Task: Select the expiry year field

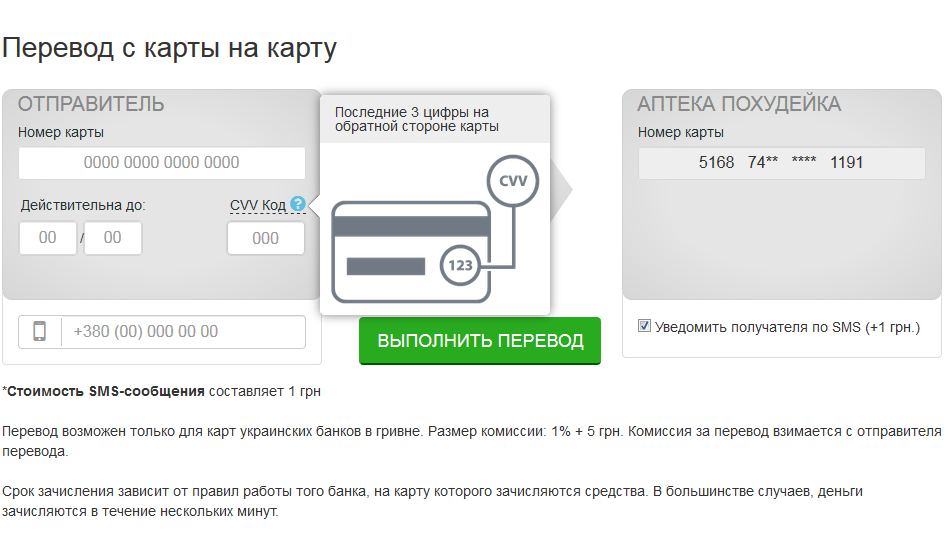Action: 113,237
